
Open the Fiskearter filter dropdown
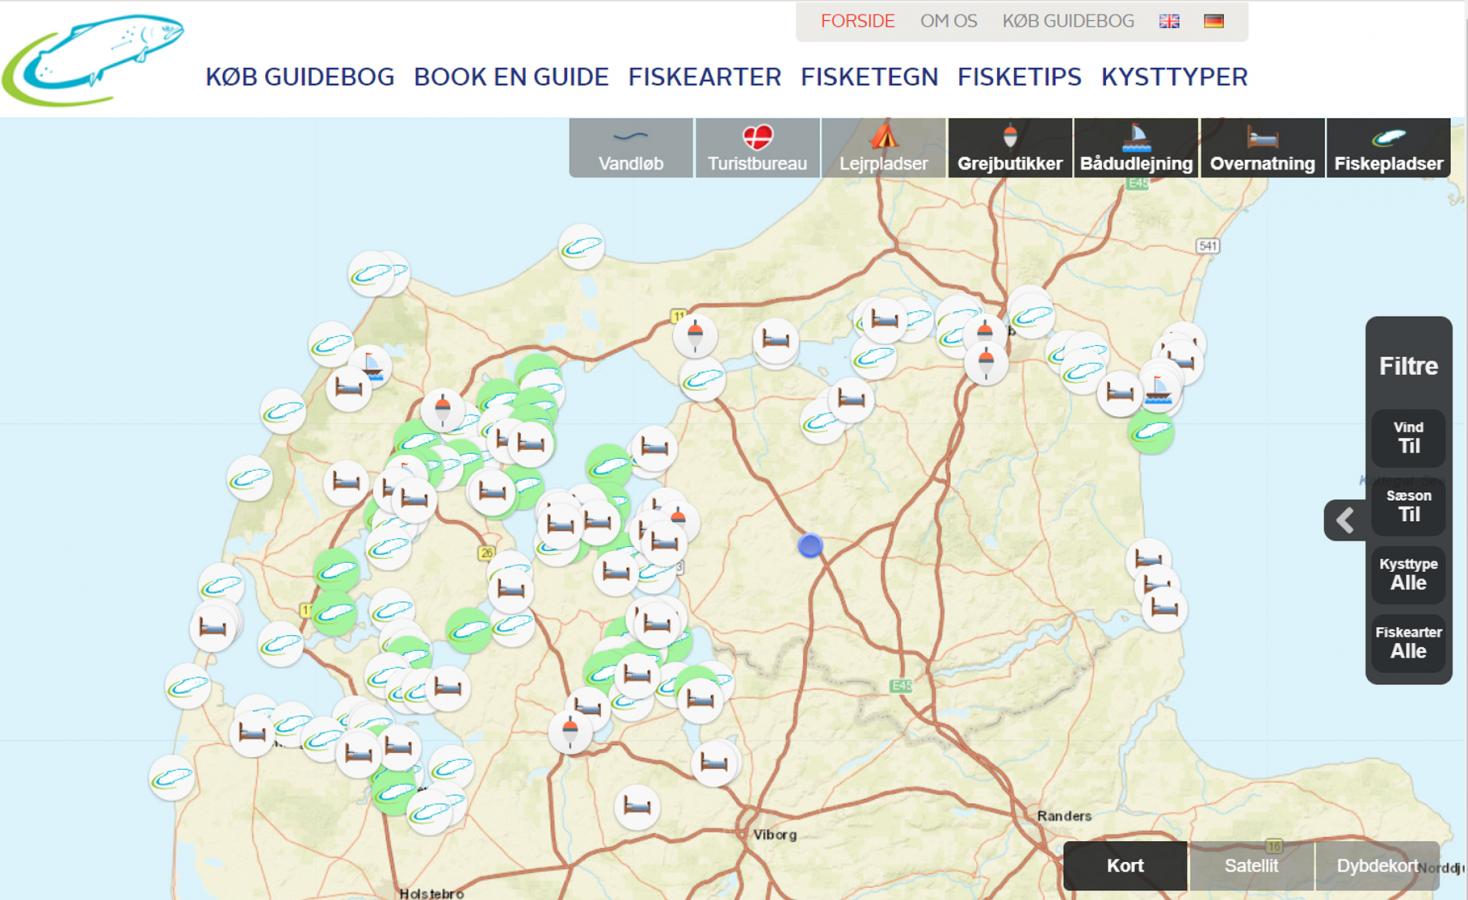(1408, 642)
